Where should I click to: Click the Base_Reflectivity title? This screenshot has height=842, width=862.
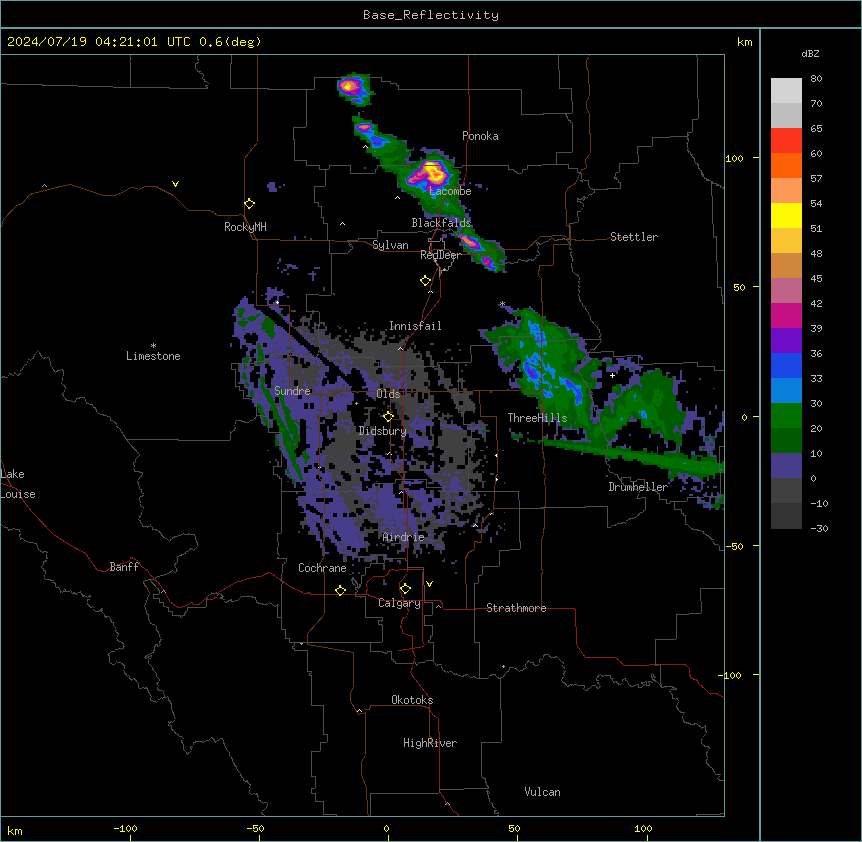[431, 15]
